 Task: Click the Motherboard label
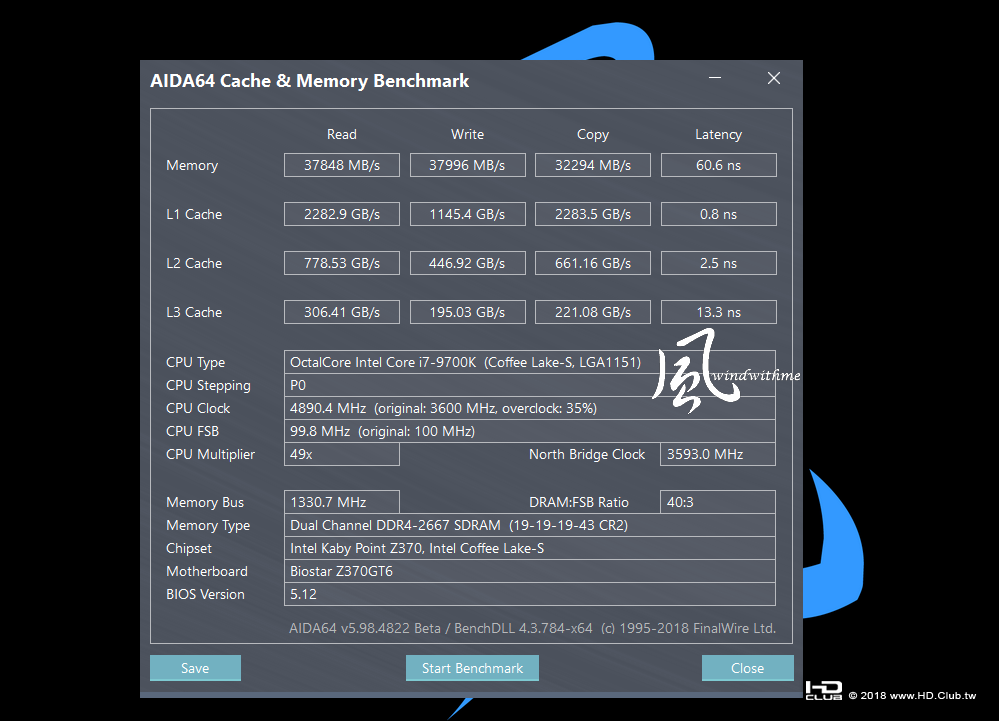(206, 571)
